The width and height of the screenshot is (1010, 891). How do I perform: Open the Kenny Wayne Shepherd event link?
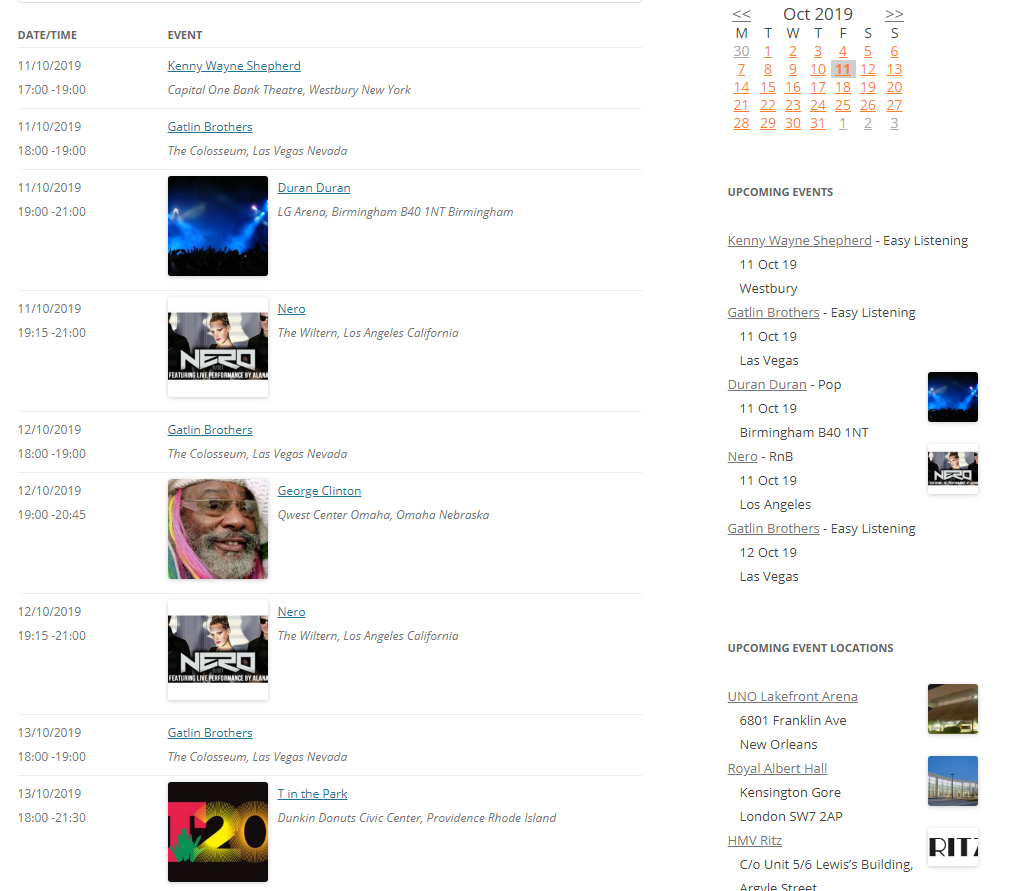click(234, 66)
